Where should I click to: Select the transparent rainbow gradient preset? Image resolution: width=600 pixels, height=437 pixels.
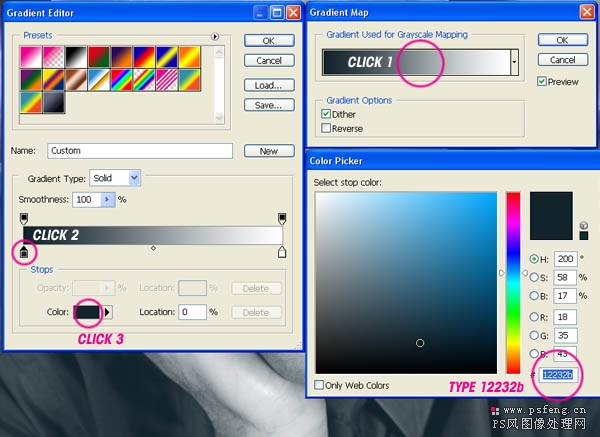click(144, 80)
